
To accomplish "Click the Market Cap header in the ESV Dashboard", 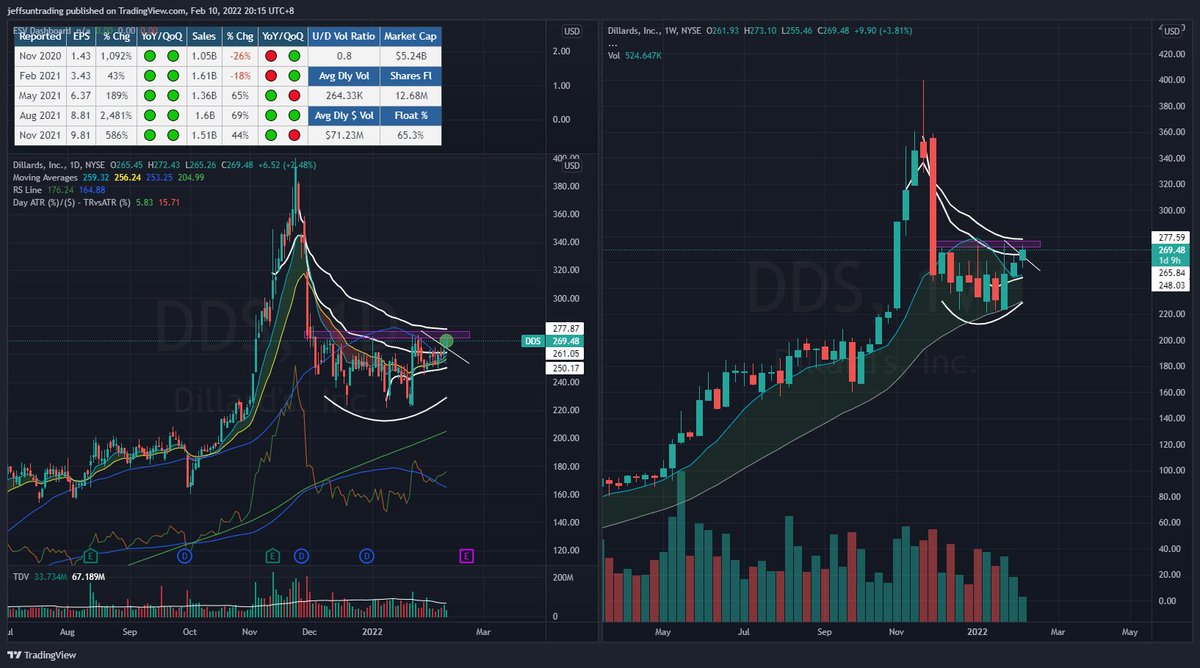I will click(x=410, y=36).
